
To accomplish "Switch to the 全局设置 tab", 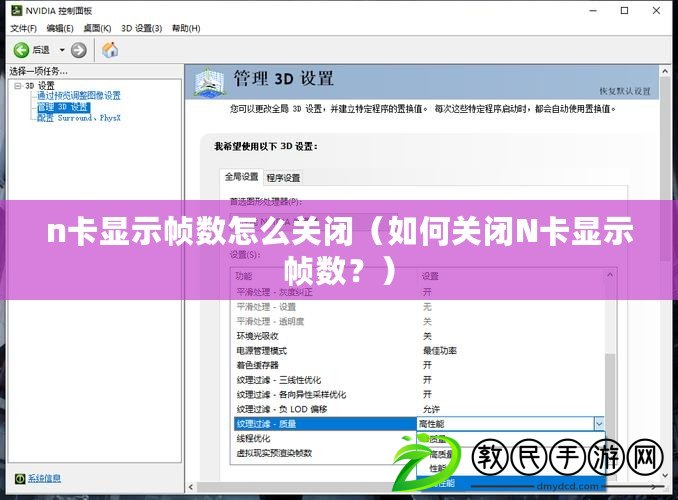I will [x=241, y=177].
